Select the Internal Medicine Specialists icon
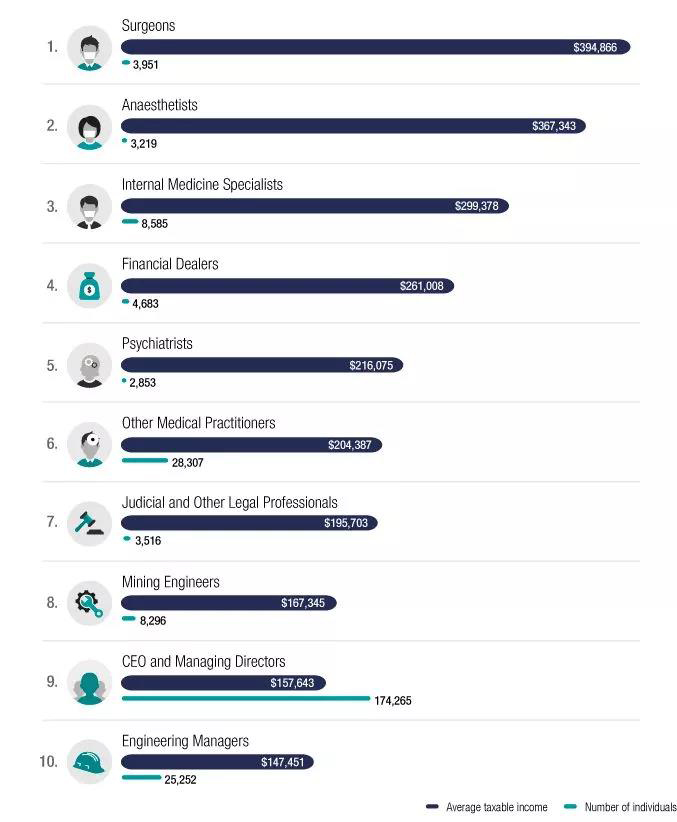 pyautogui.click(x=90, y=207)
